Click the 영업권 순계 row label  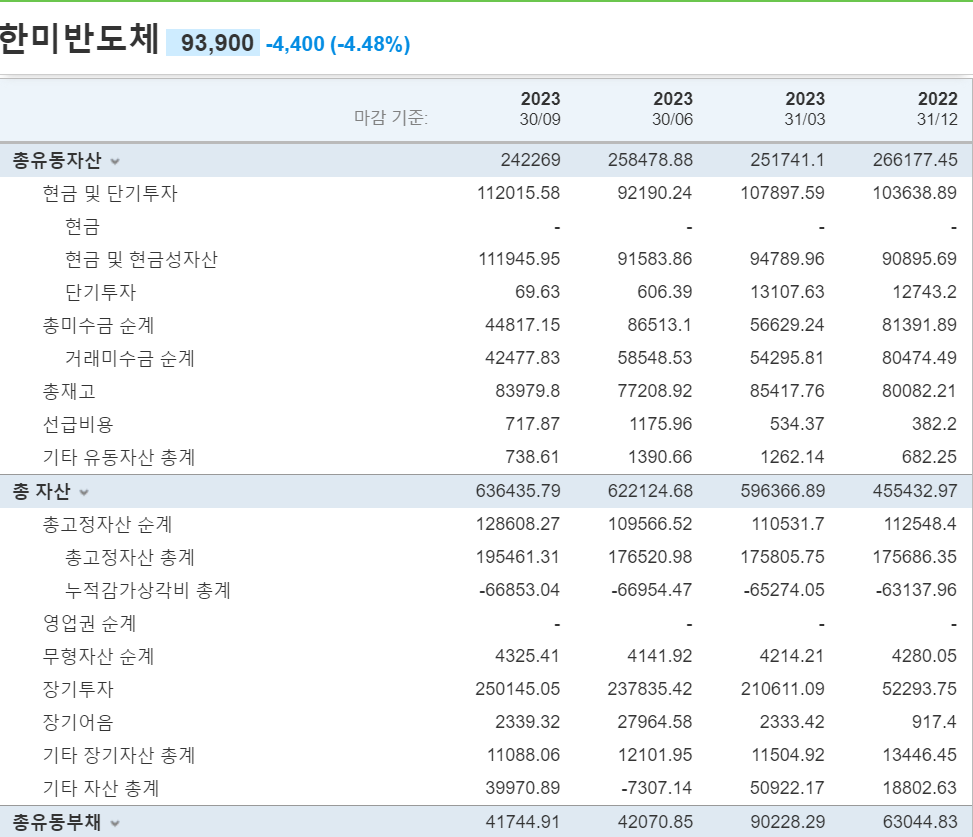pos(89,623)
